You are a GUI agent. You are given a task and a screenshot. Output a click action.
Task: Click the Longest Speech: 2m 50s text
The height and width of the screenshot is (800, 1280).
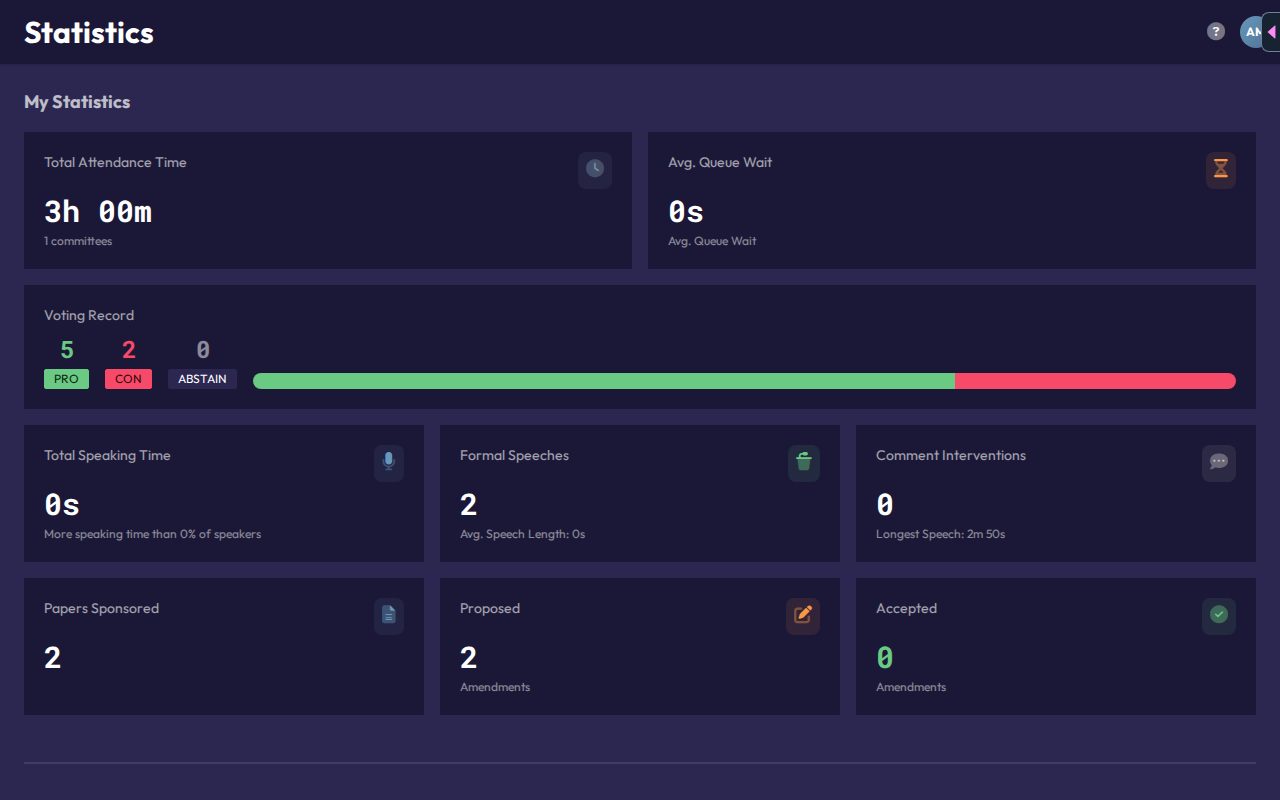[x=940, y=534]
